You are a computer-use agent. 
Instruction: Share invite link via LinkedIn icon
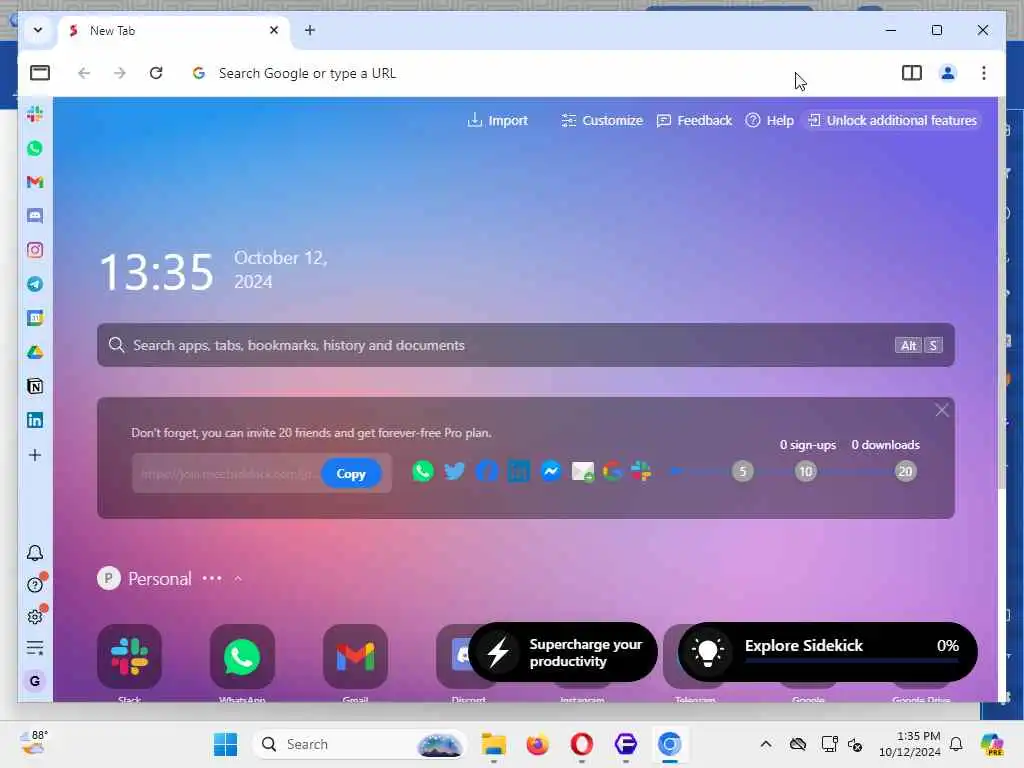[x=519, y=471]
